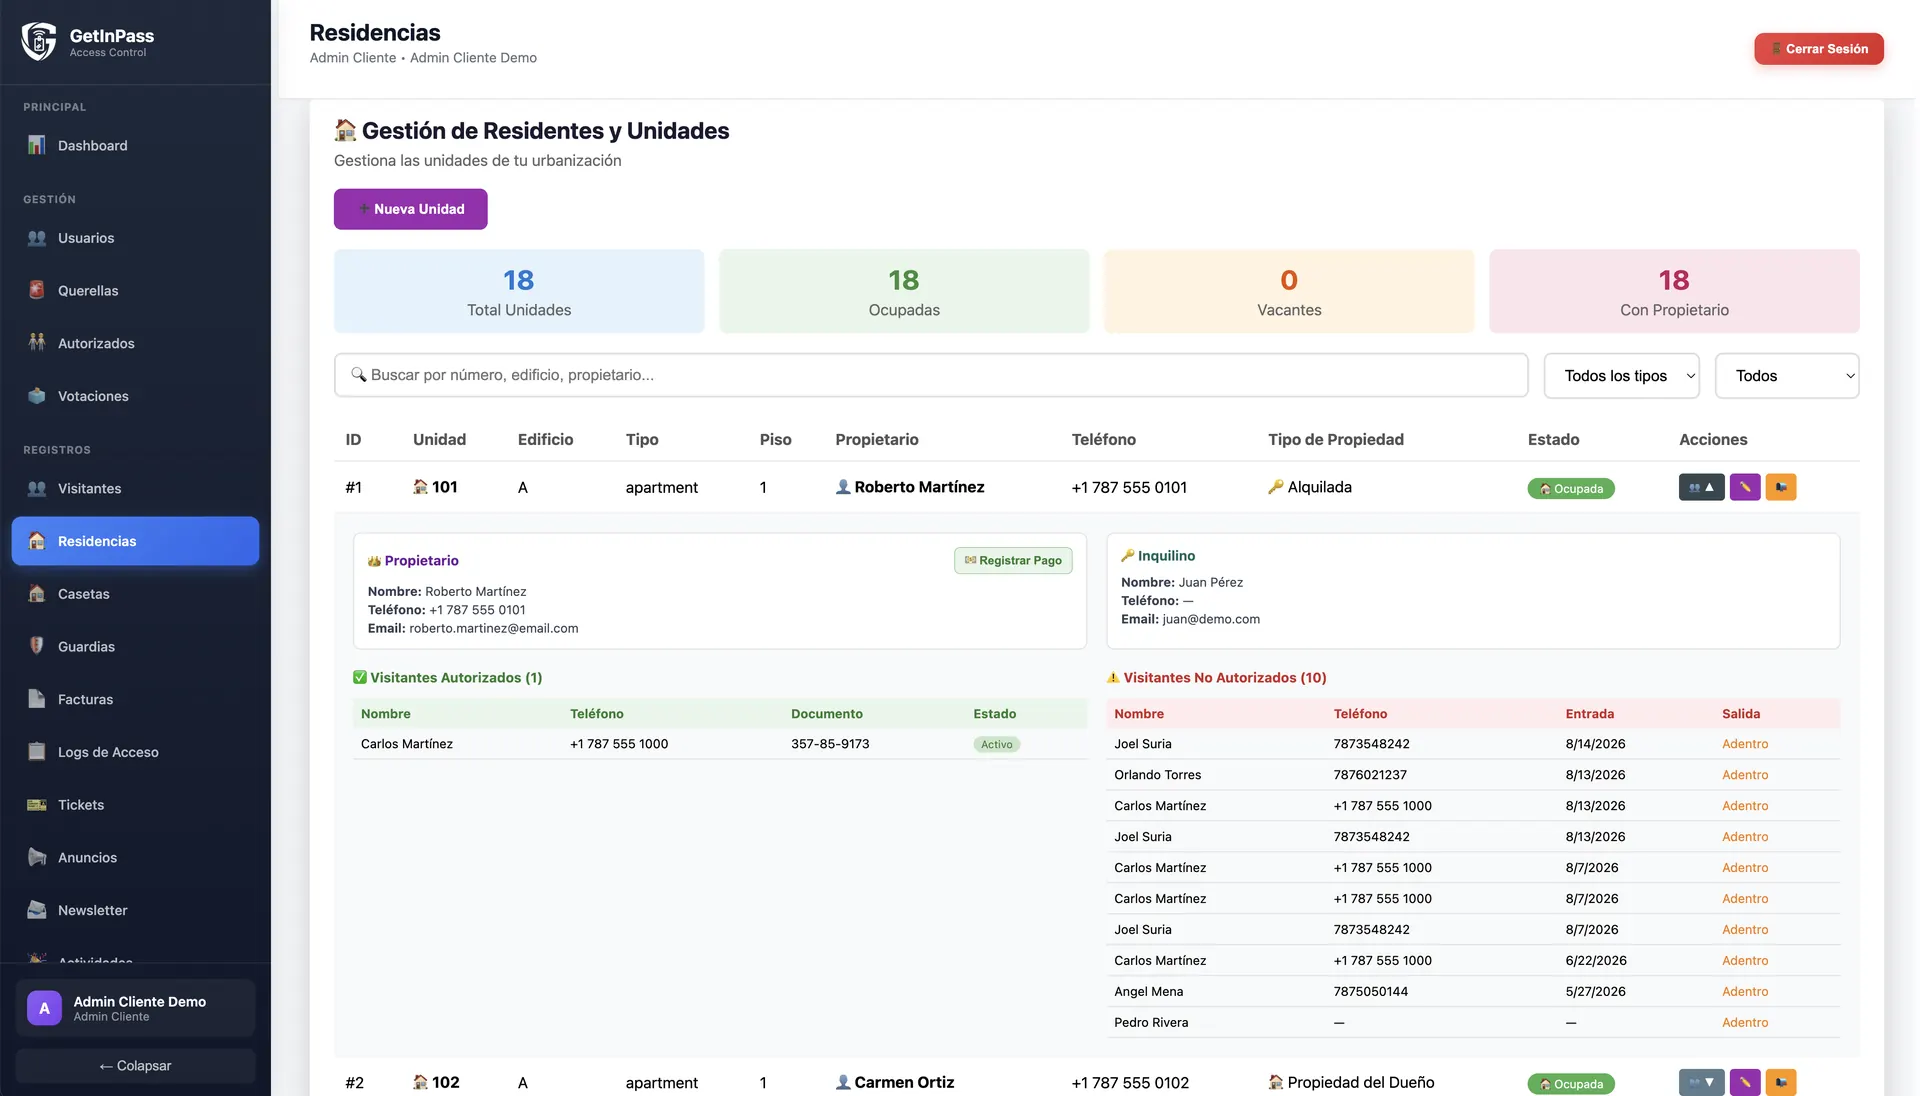Open Autorizados in sidebar
Screen dimensions: 1920x1096
(135, 343)
